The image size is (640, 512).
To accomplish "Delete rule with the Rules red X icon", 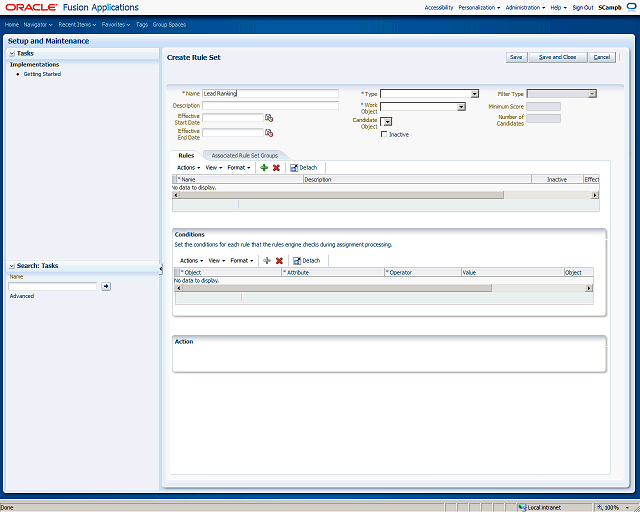I will point(276,168).
